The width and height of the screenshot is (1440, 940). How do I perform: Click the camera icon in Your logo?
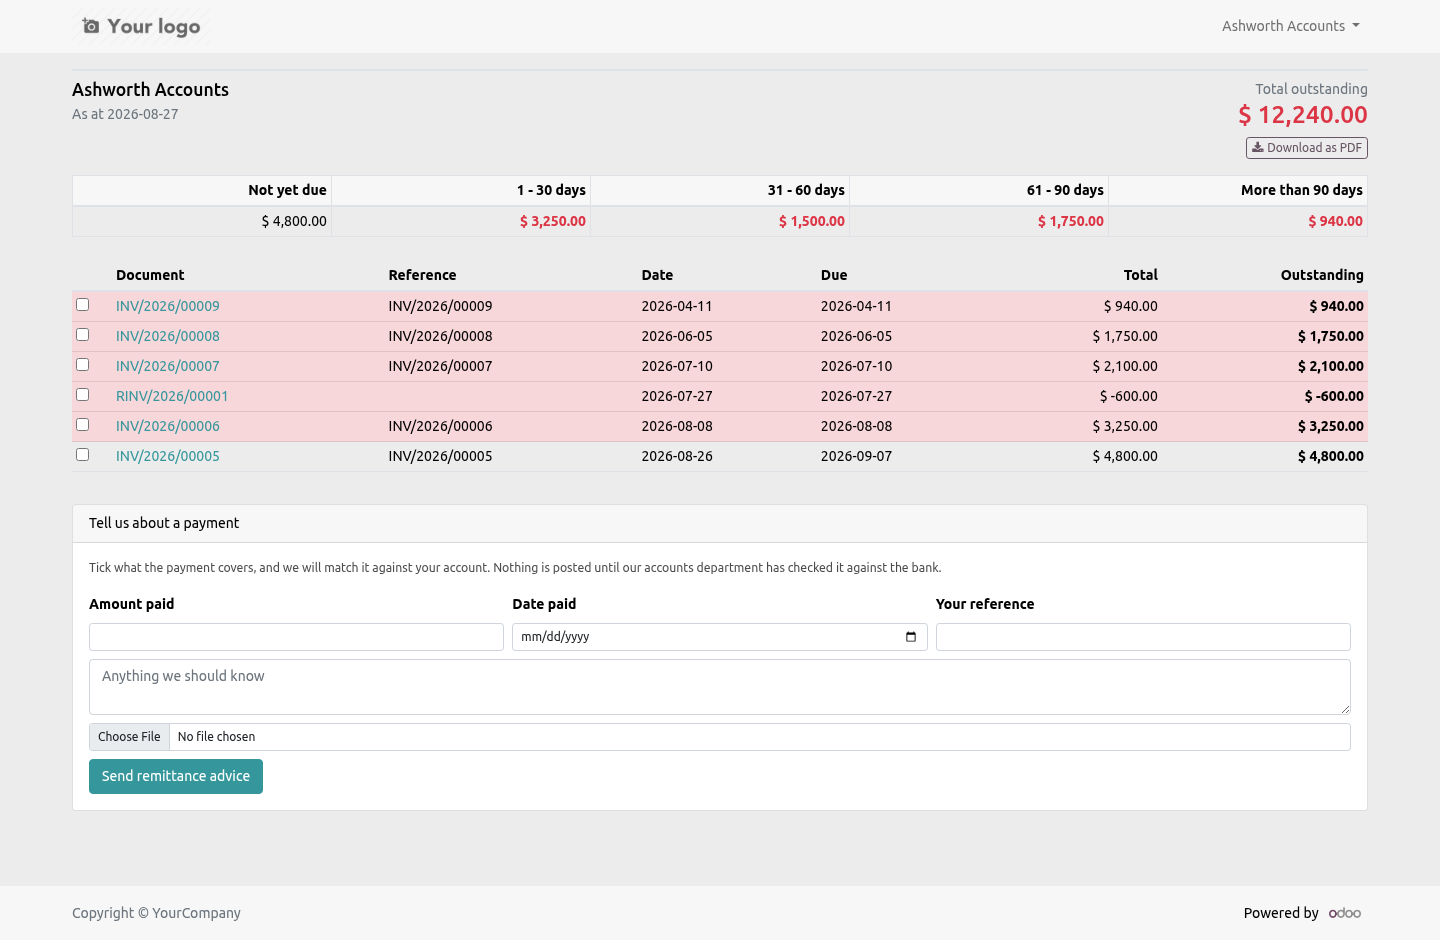[90, 26]
